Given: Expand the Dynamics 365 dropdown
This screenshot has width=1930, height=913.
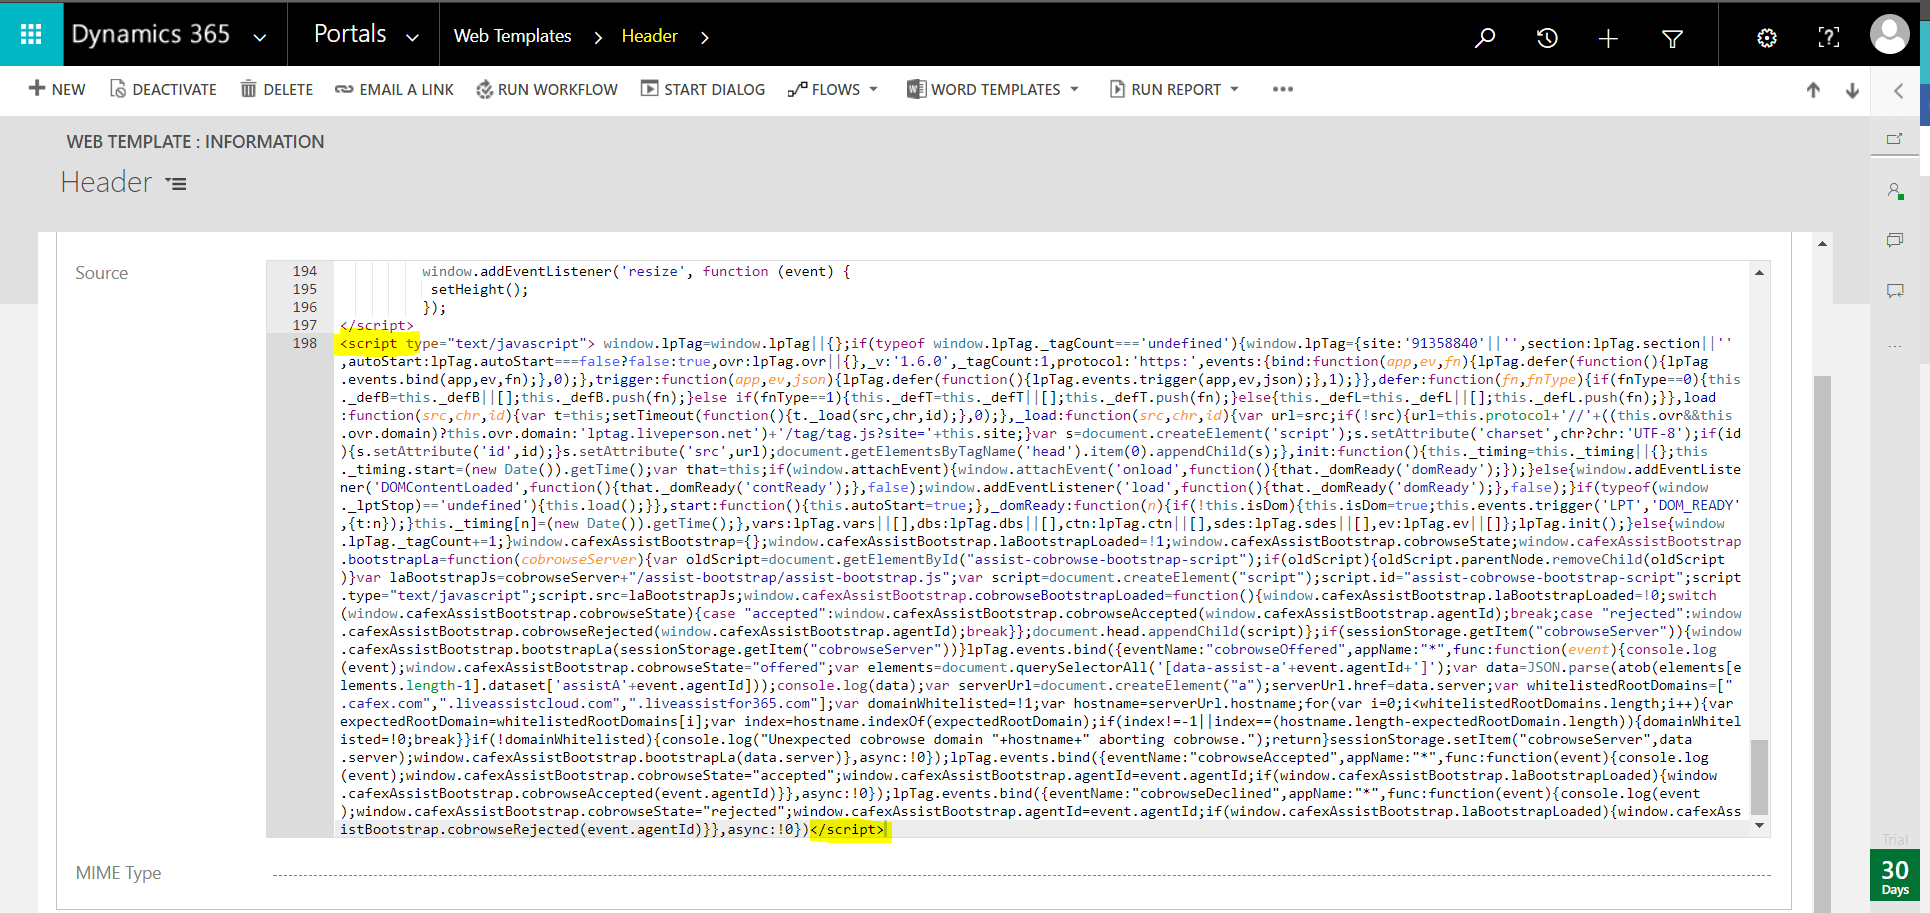Looking at the screenshot, I should coord(260,38).
